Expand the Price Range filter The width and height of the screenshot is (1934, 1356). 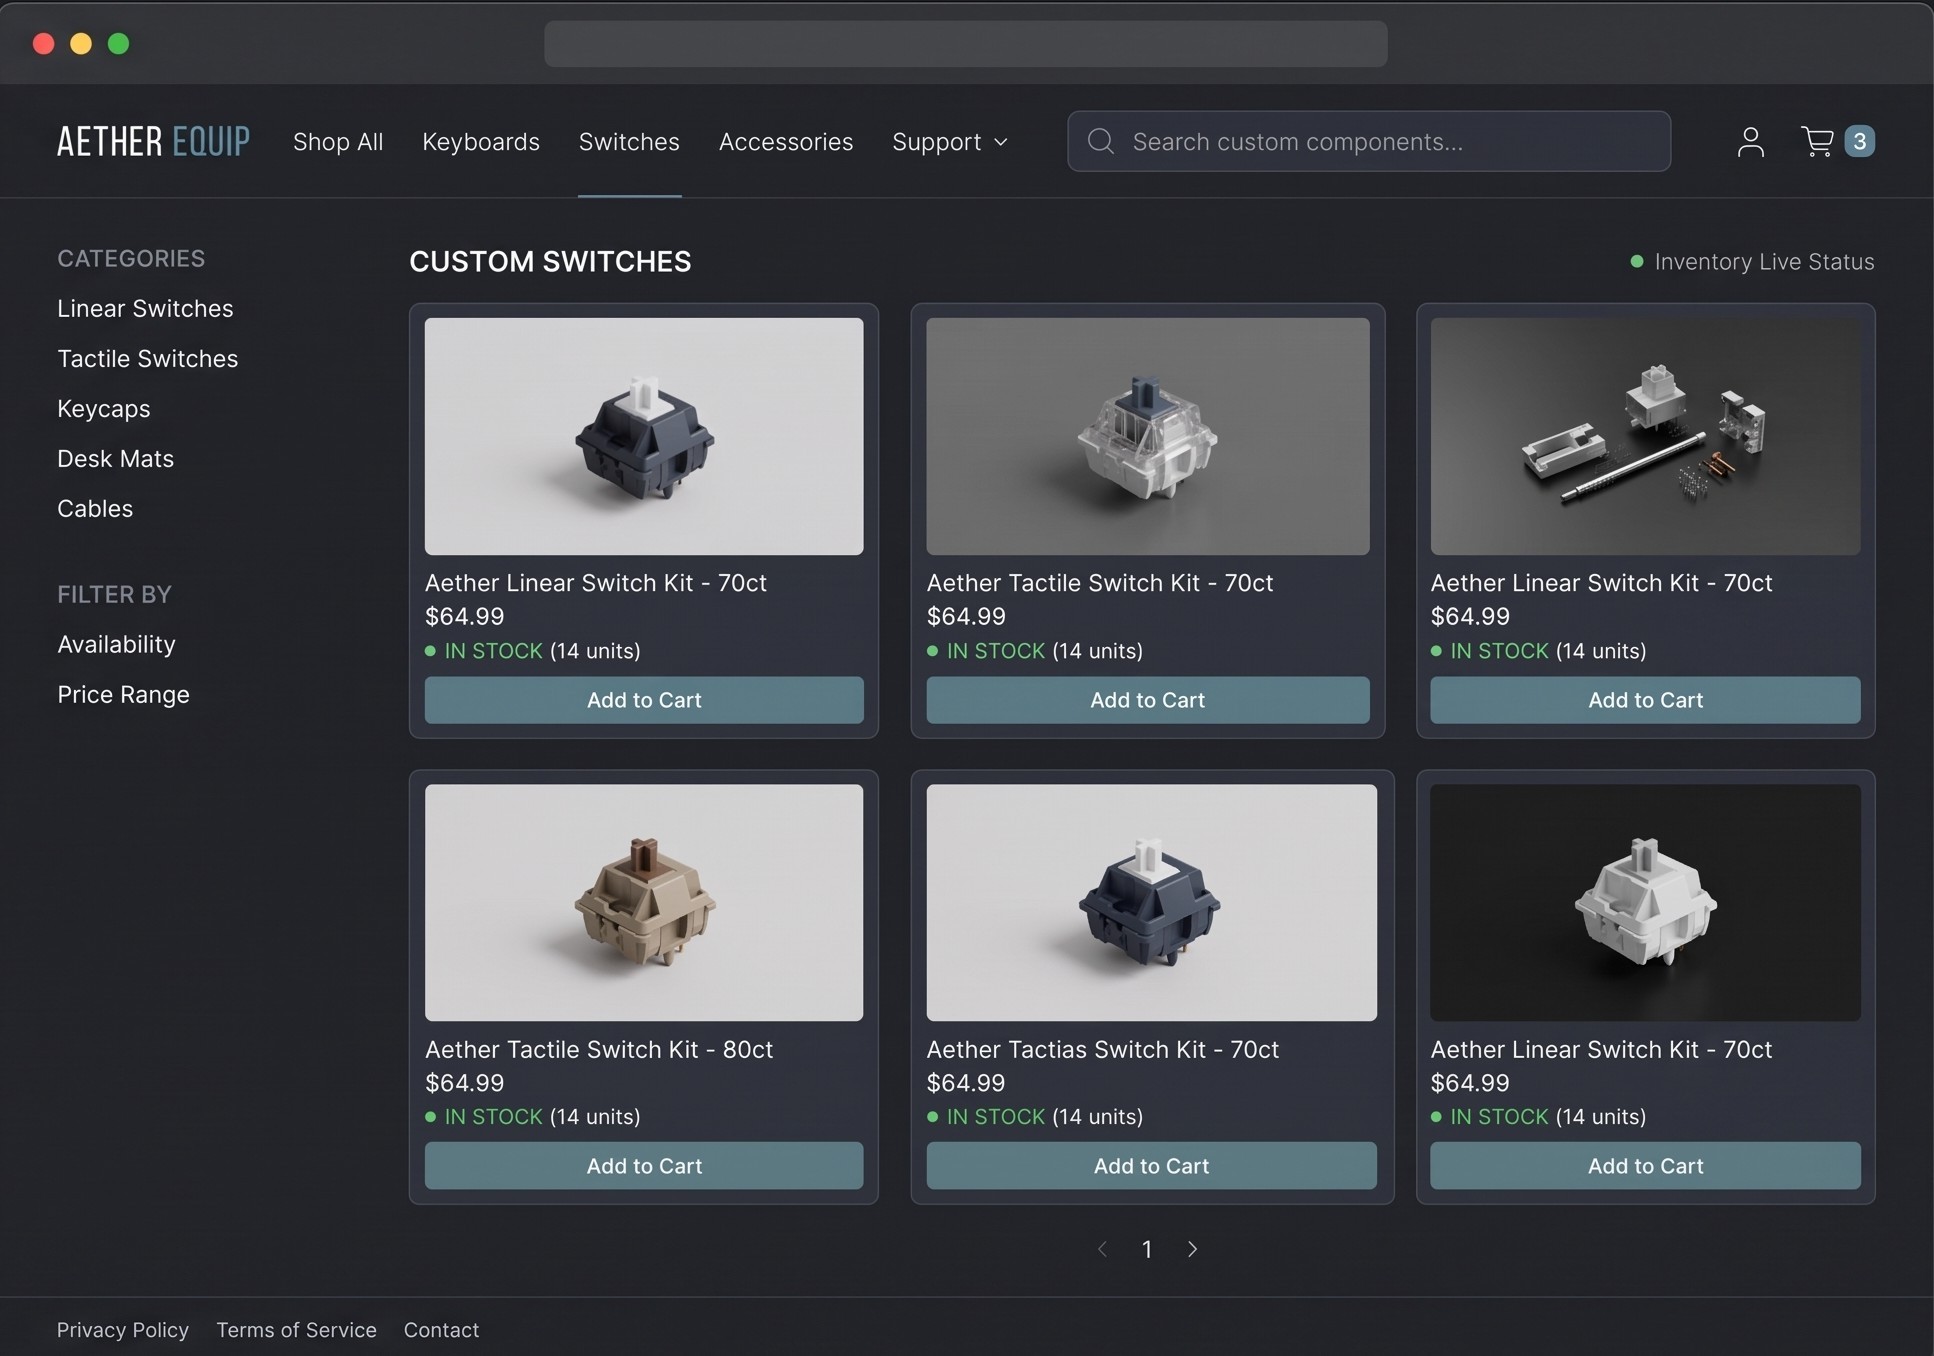tap(123, 694)
